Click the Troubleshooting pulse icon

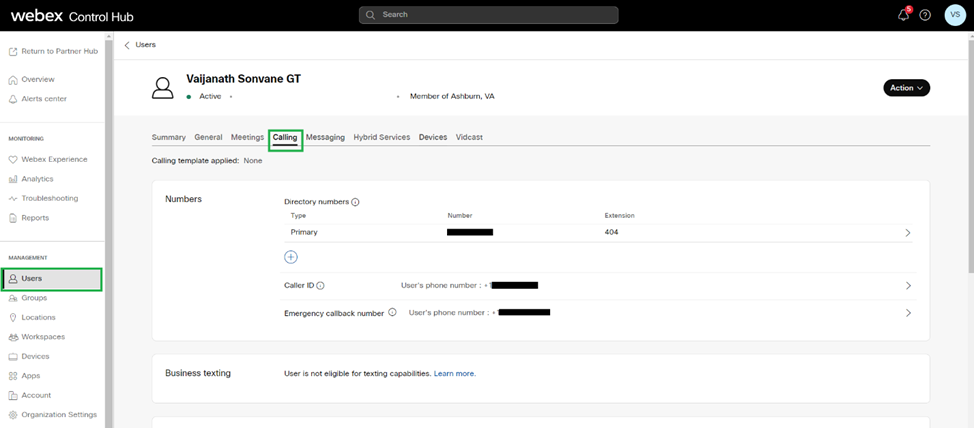[13, 199]
